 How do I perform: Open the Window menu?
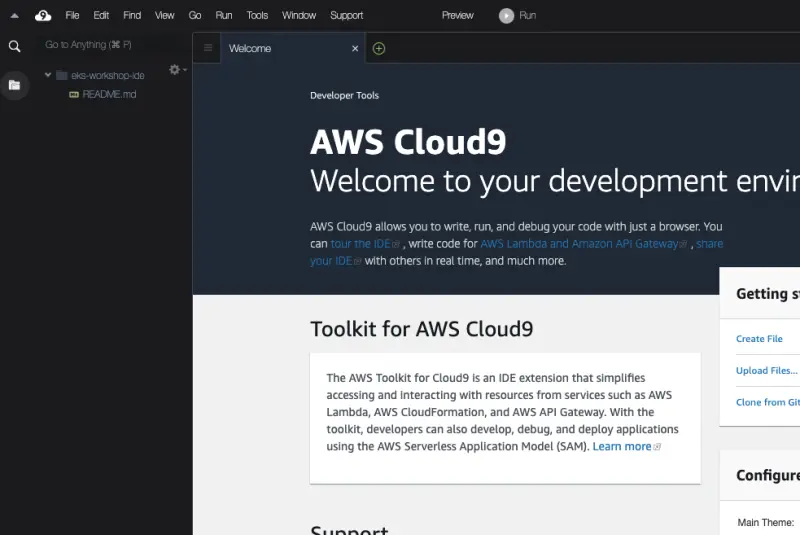299,15
